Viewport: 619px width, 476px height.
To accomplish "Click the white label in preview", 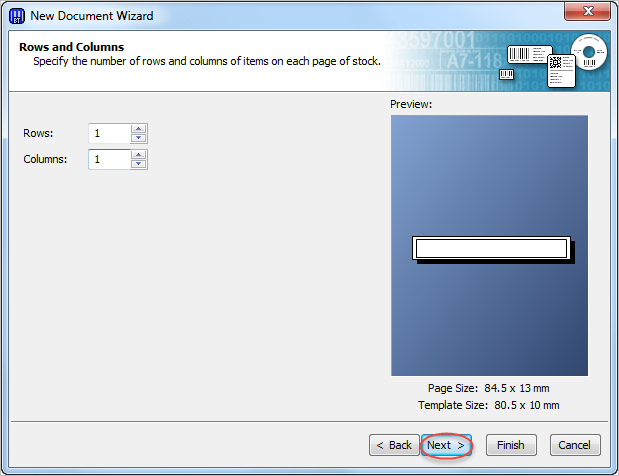I will pyautogui.click(x=491, y=248).
